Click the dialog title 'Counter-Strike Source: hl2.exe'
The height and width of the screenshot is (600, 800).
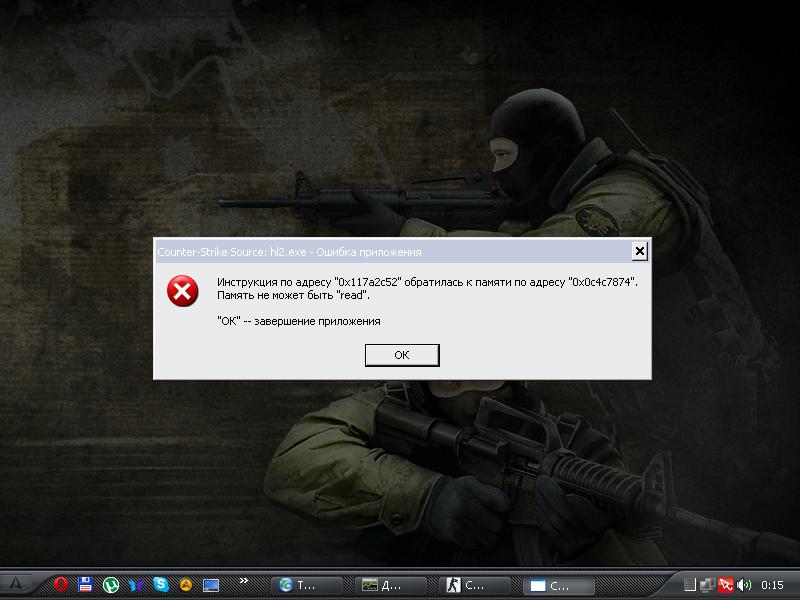232,252
